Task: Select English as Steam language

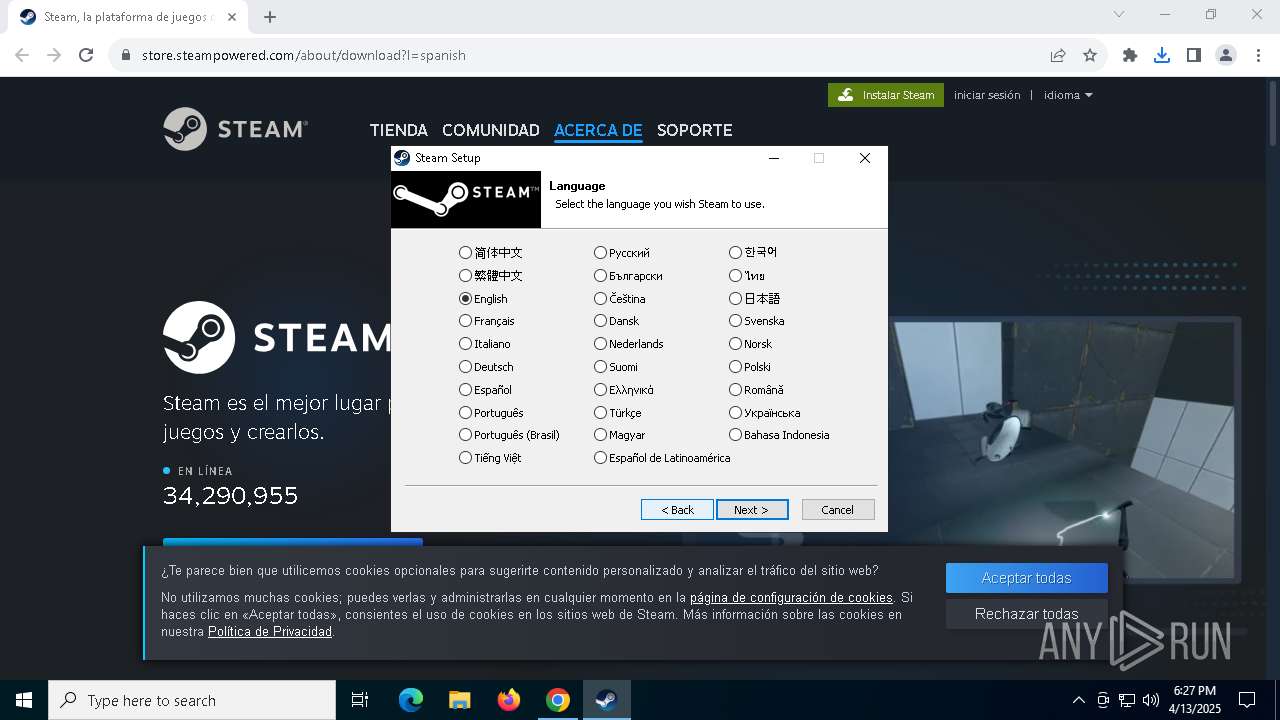Action: click(484, 299)
